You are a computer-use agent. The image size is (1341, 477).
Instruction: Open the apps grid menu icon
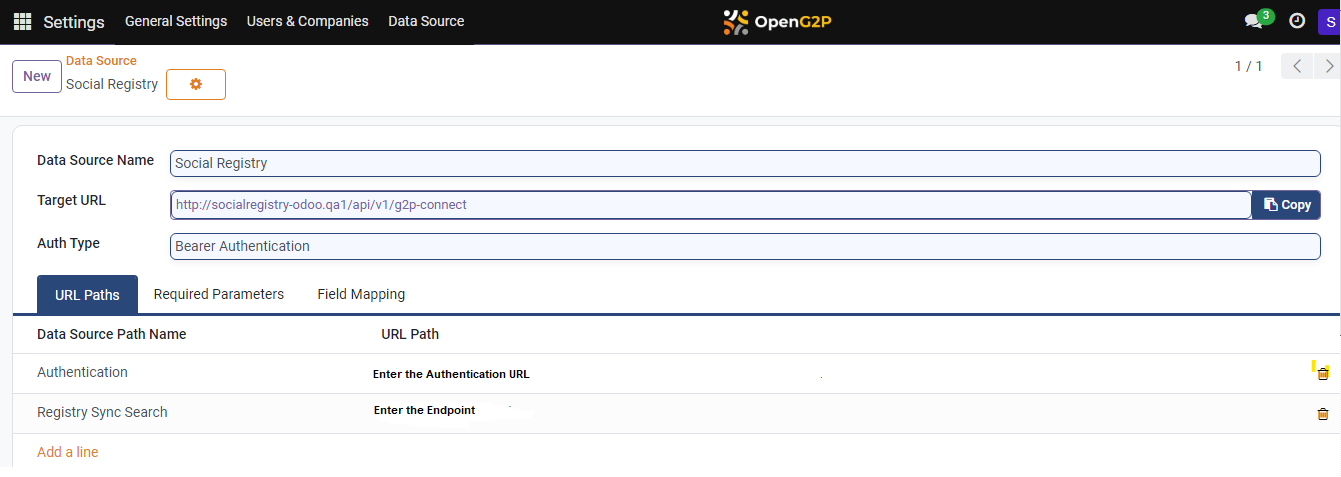coord(22,21)
